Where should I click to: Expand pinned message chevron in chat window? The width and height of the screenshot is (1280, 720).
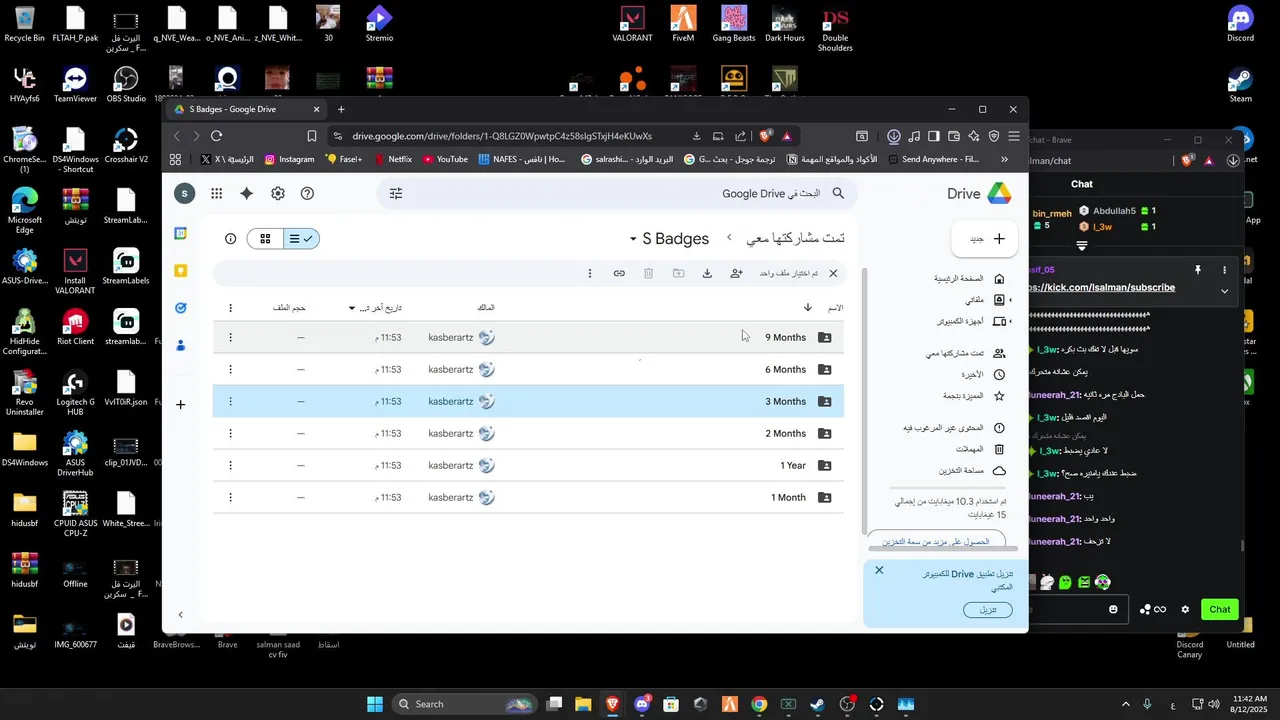pos(1225,291)
